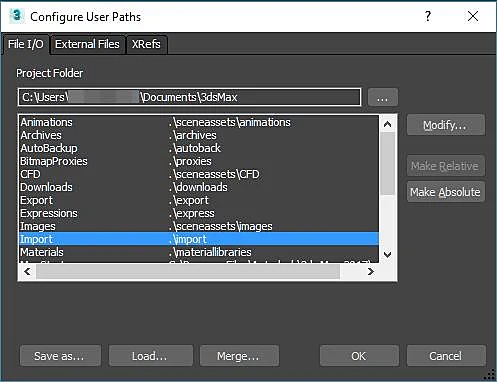Click the Load... button
This screenshot has height=382, width=497.
[x=150, y=356]
